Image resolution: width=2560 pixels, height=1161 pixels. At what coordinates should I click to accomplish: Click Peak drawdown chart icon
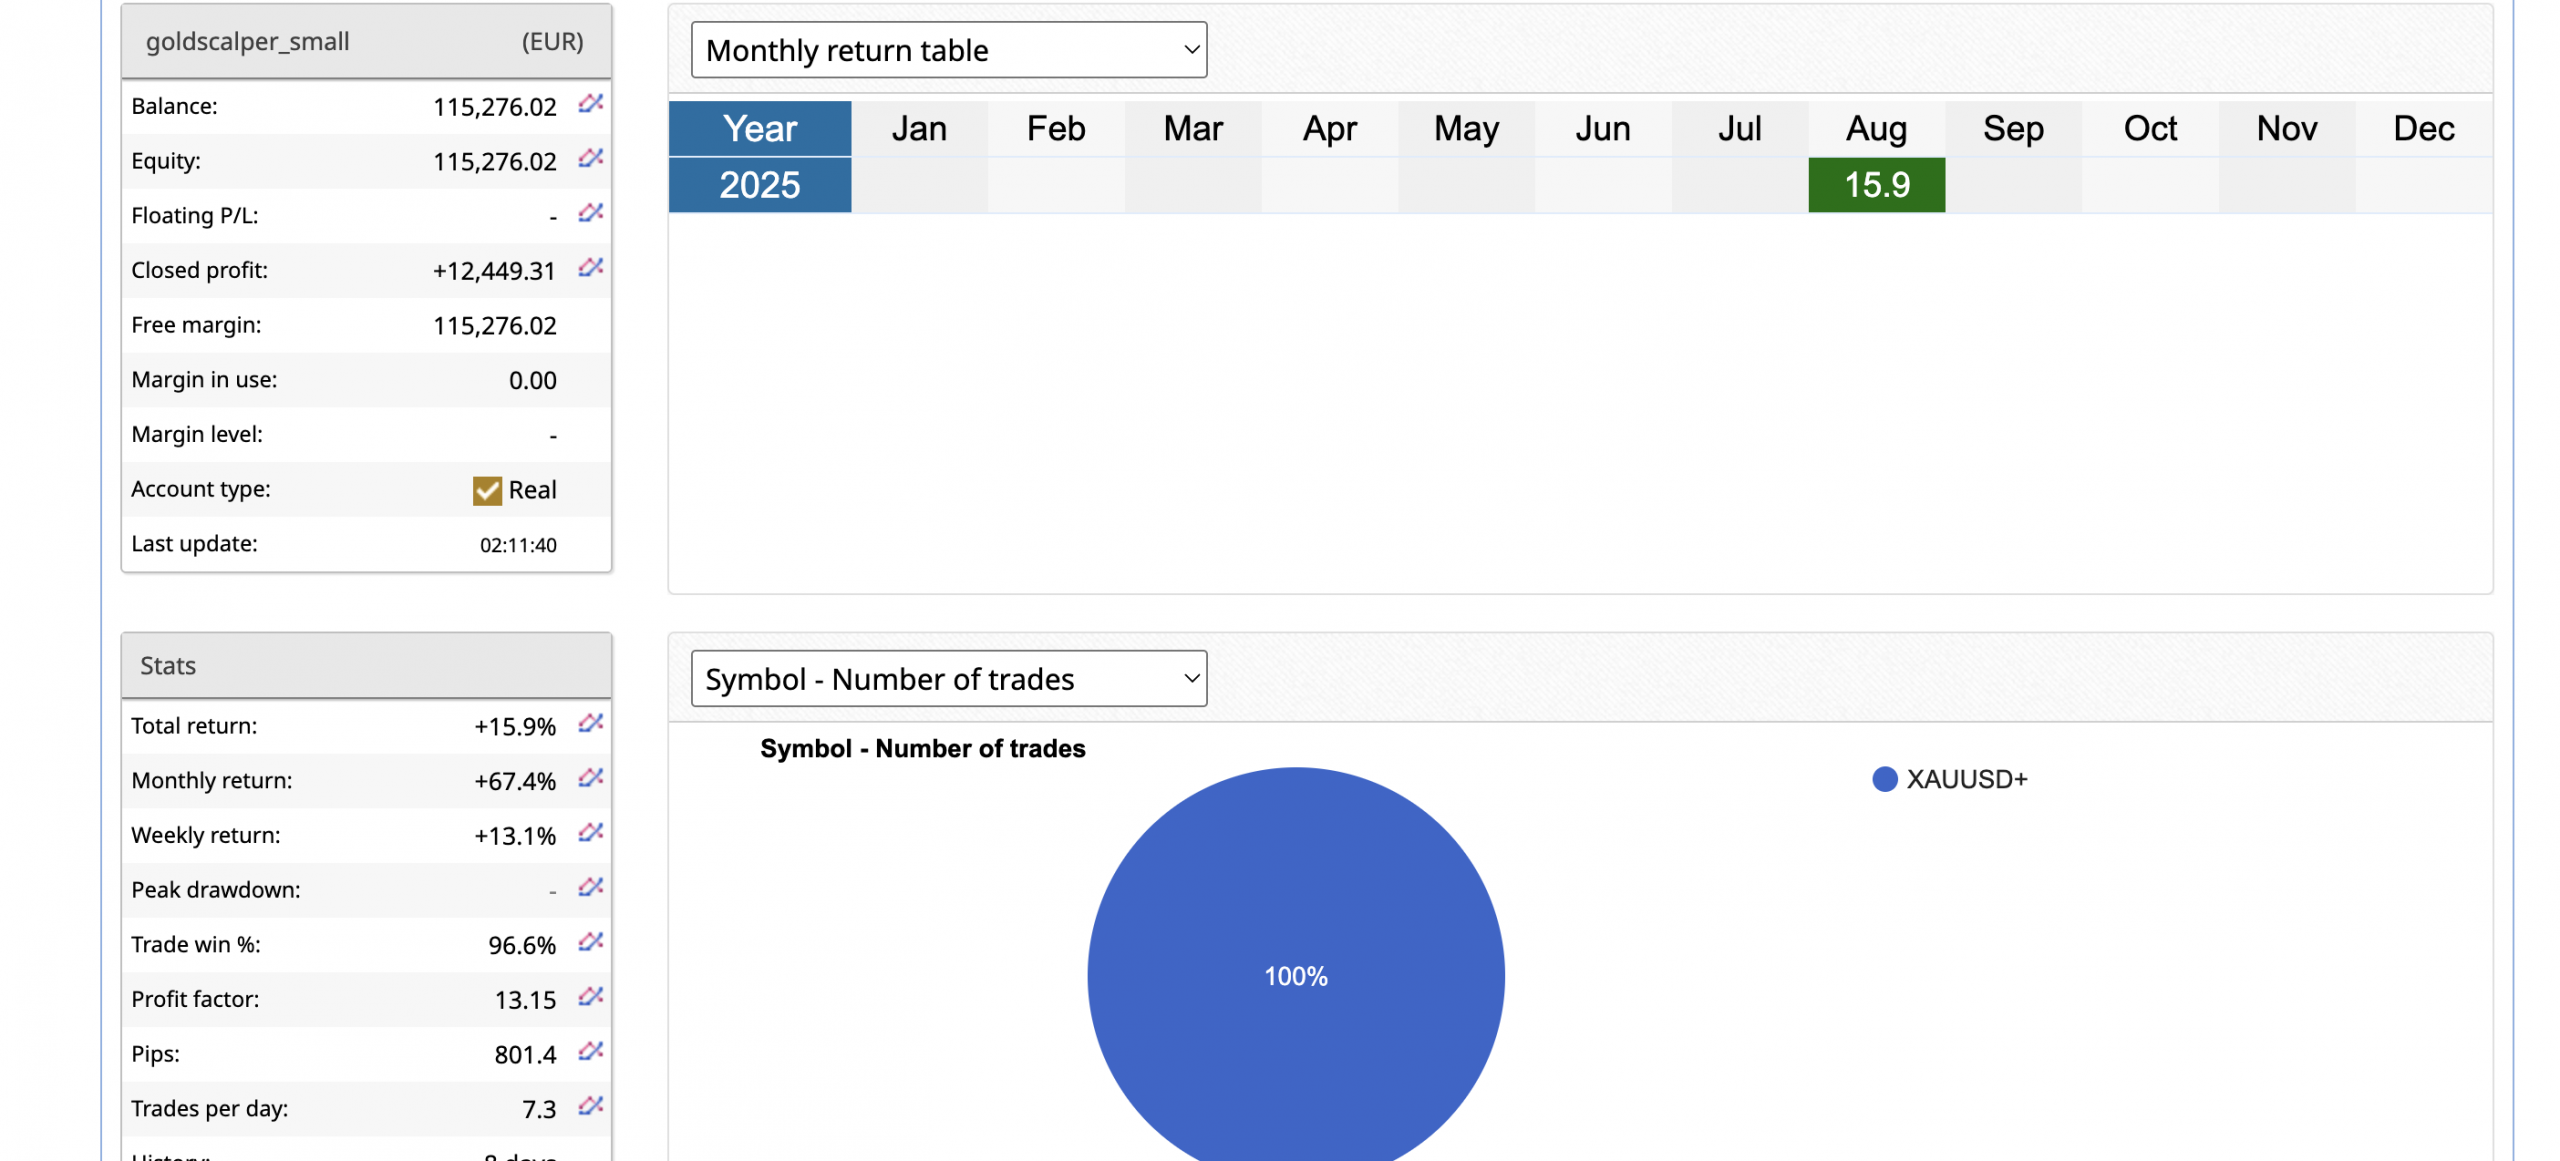click(590, 887)
